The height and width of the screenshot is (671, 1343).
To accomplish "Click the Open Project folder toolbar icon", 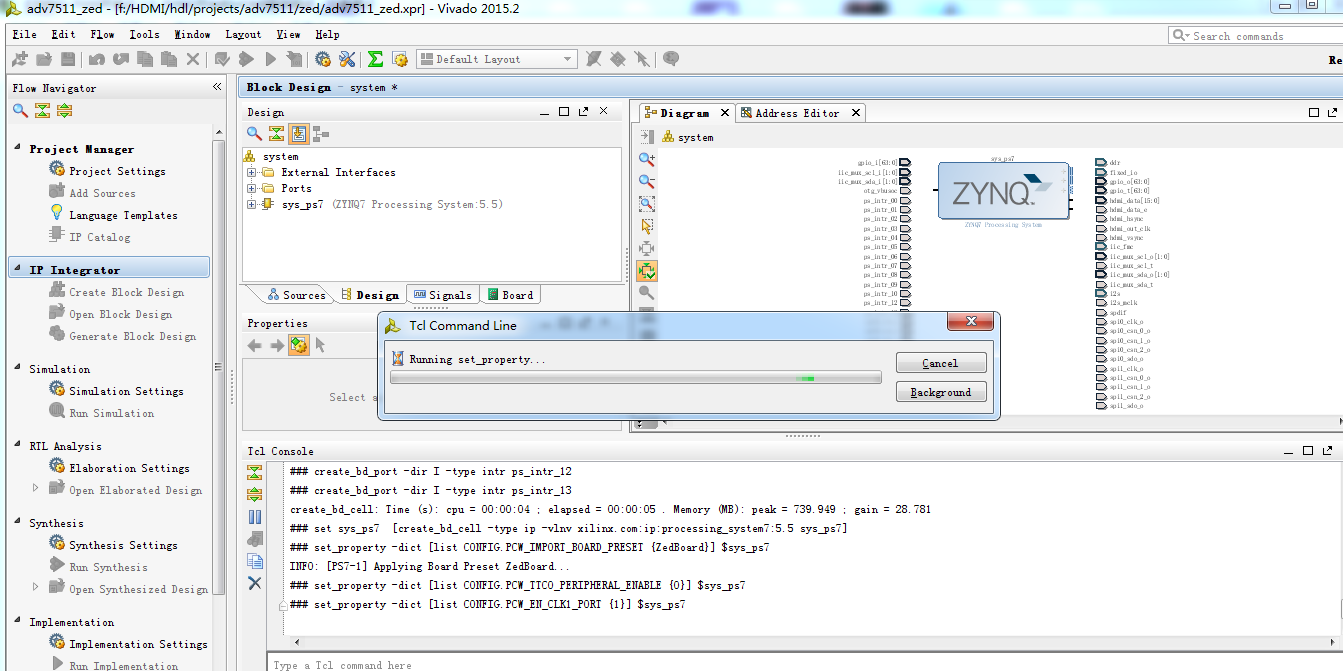I will pos(44,59).
